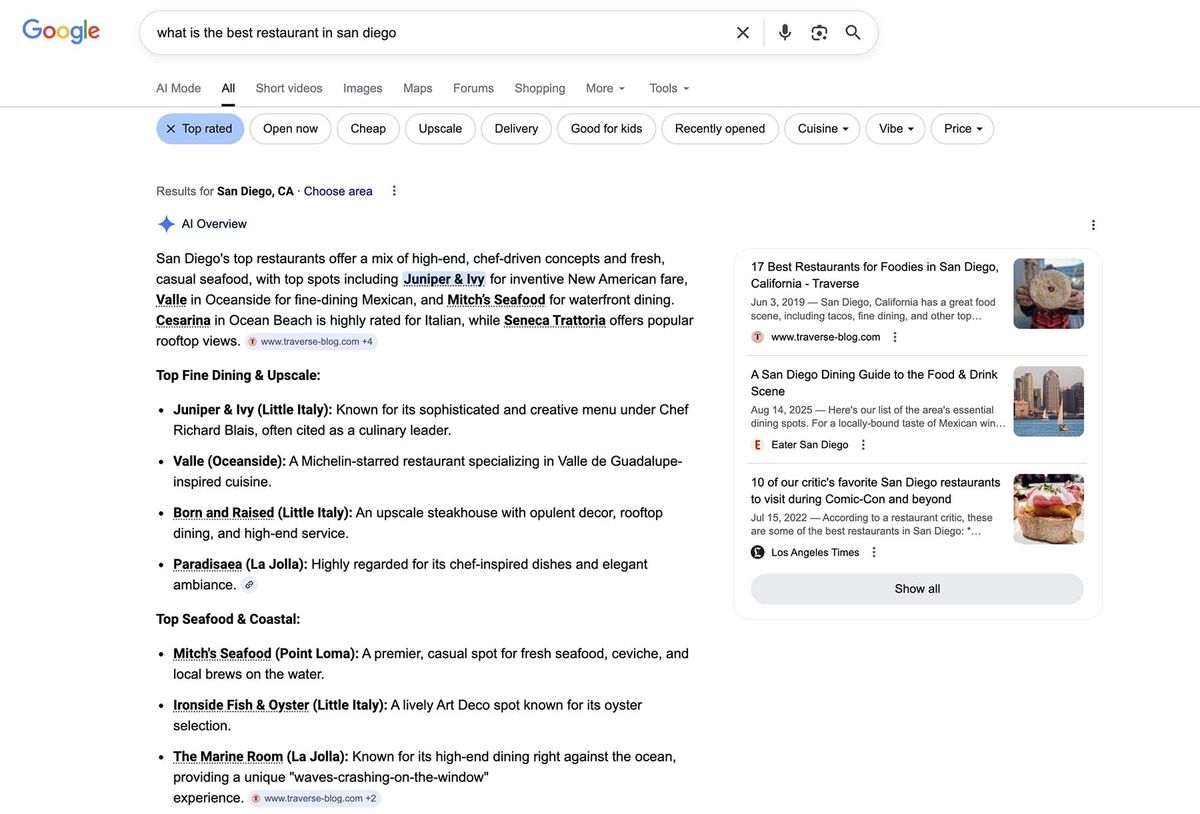This screenshot has height=814, width=1200.
Task: Enable the Open now filter
Action: (x=290, y=128)
